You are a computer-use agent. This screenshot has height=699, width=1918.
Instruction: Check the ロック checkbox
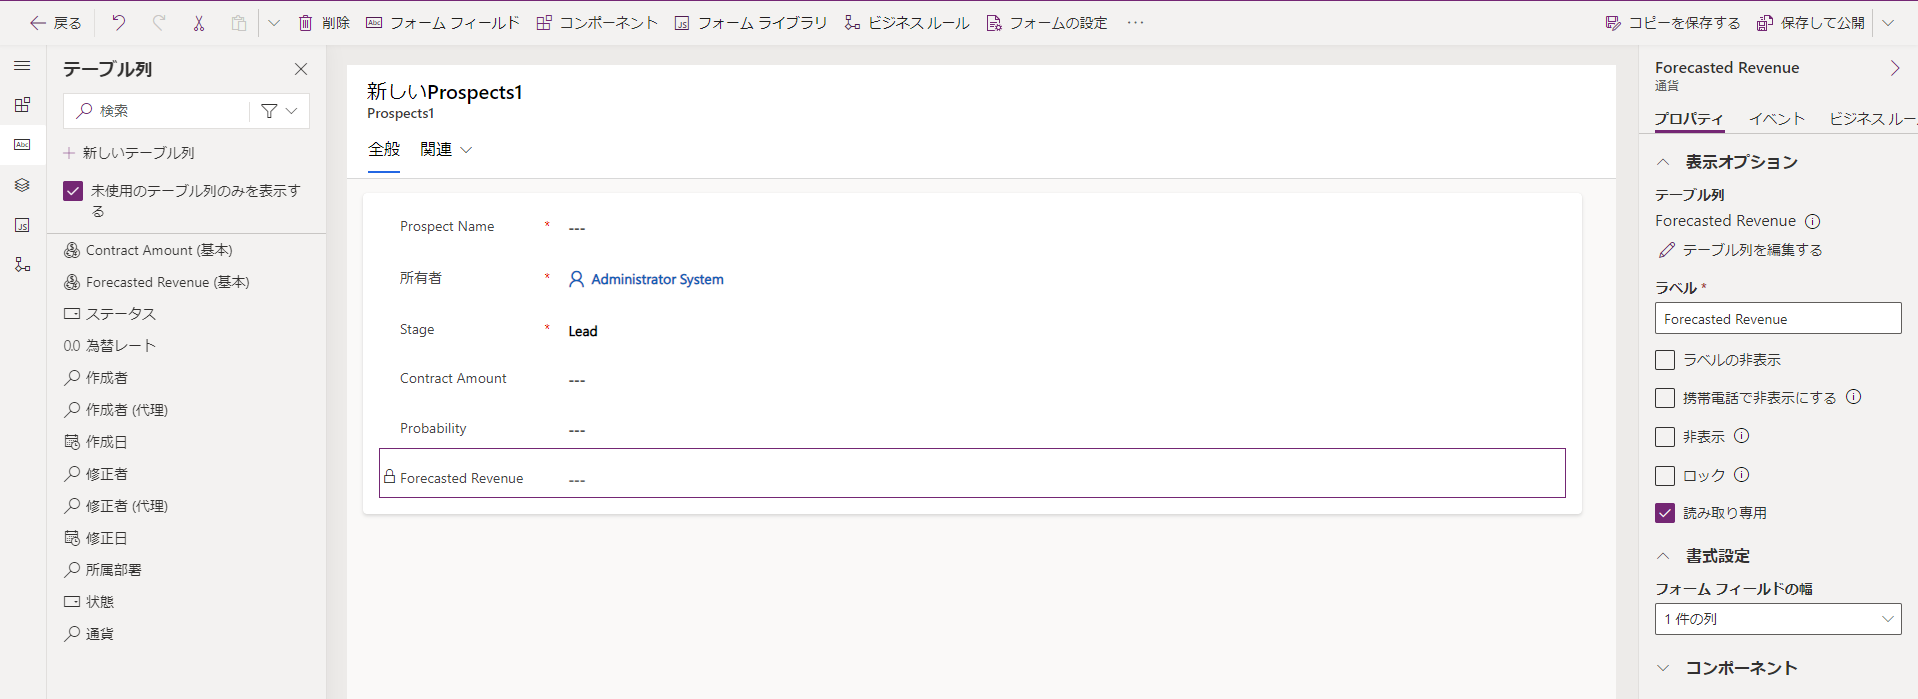click(1665, 476)
